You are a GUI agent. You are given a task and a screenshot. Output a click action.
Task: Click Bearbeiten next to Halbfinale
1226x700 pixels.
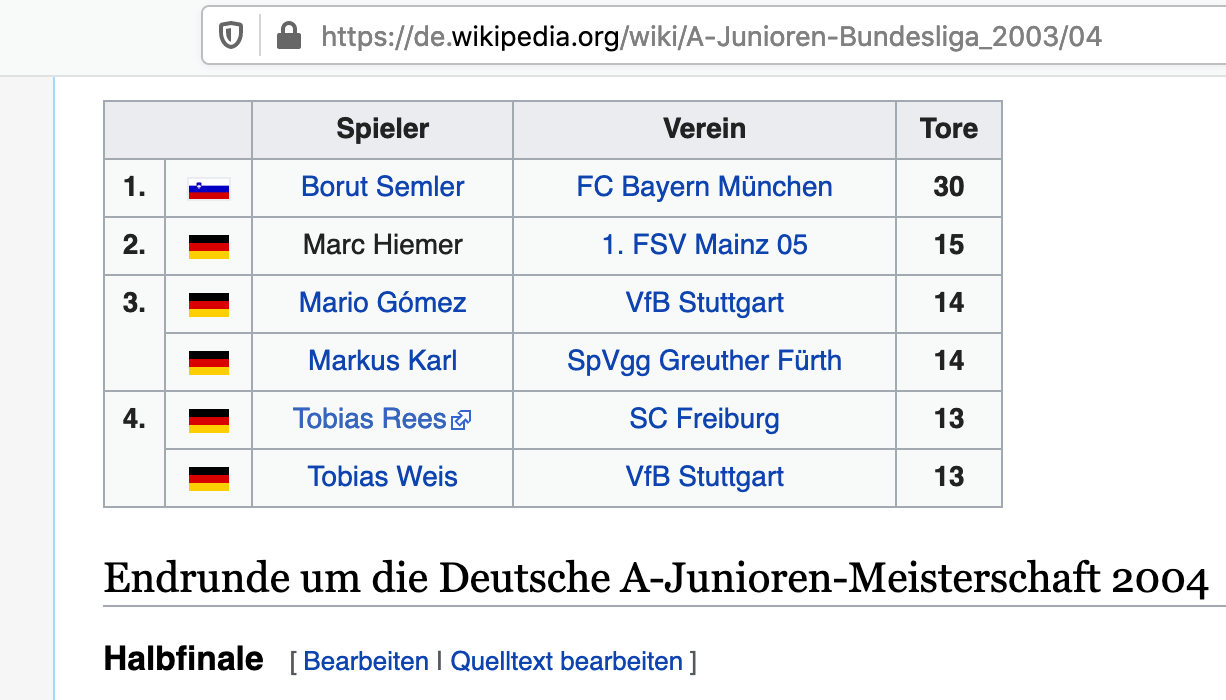[x=366, y=661]
